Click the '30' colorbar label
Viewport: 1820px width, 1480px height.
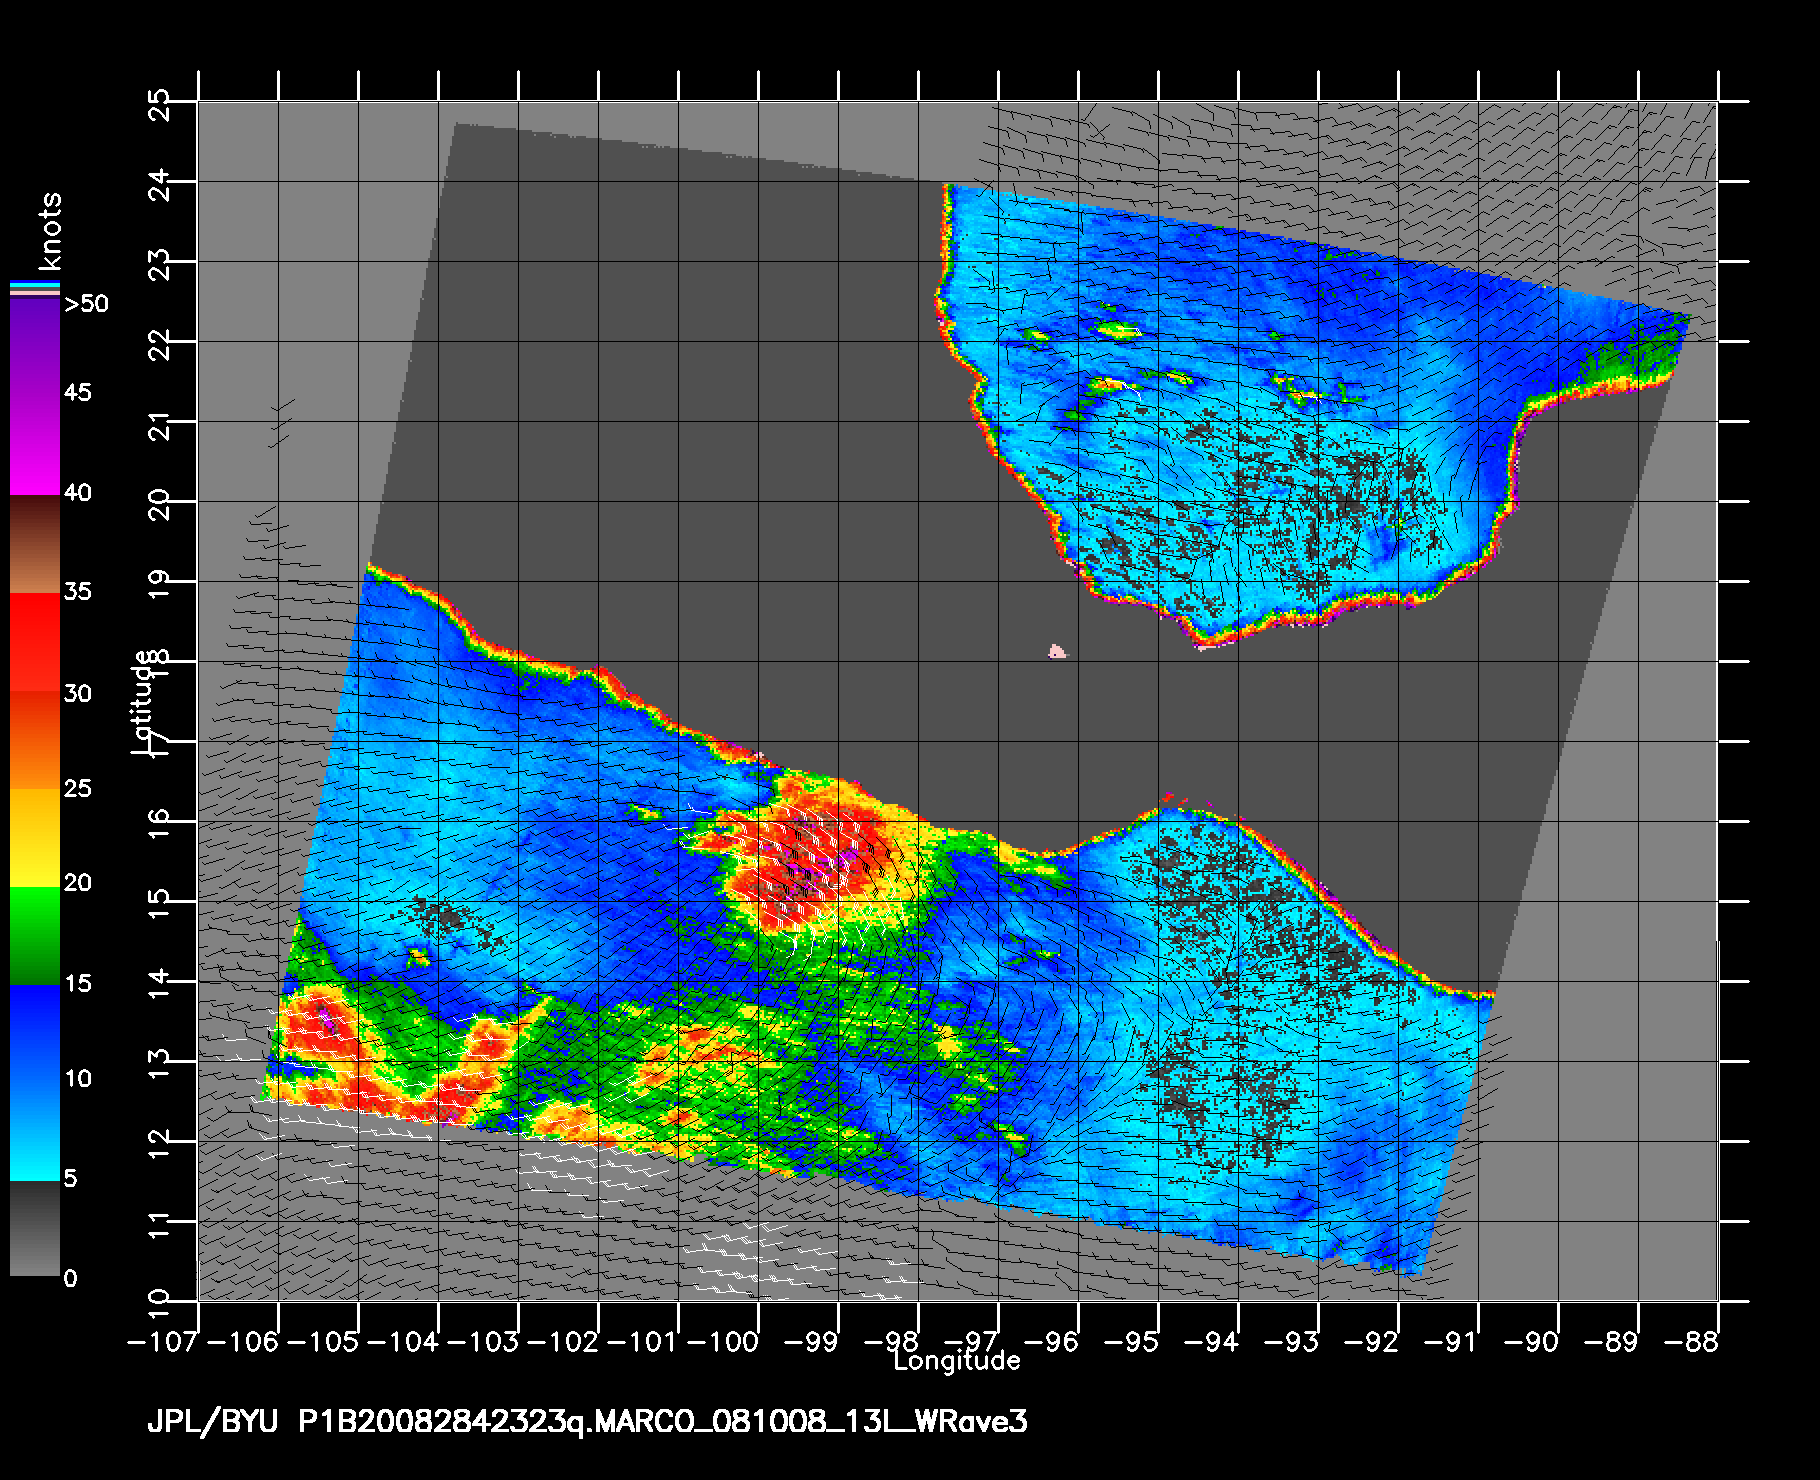(x=77, y=693)
